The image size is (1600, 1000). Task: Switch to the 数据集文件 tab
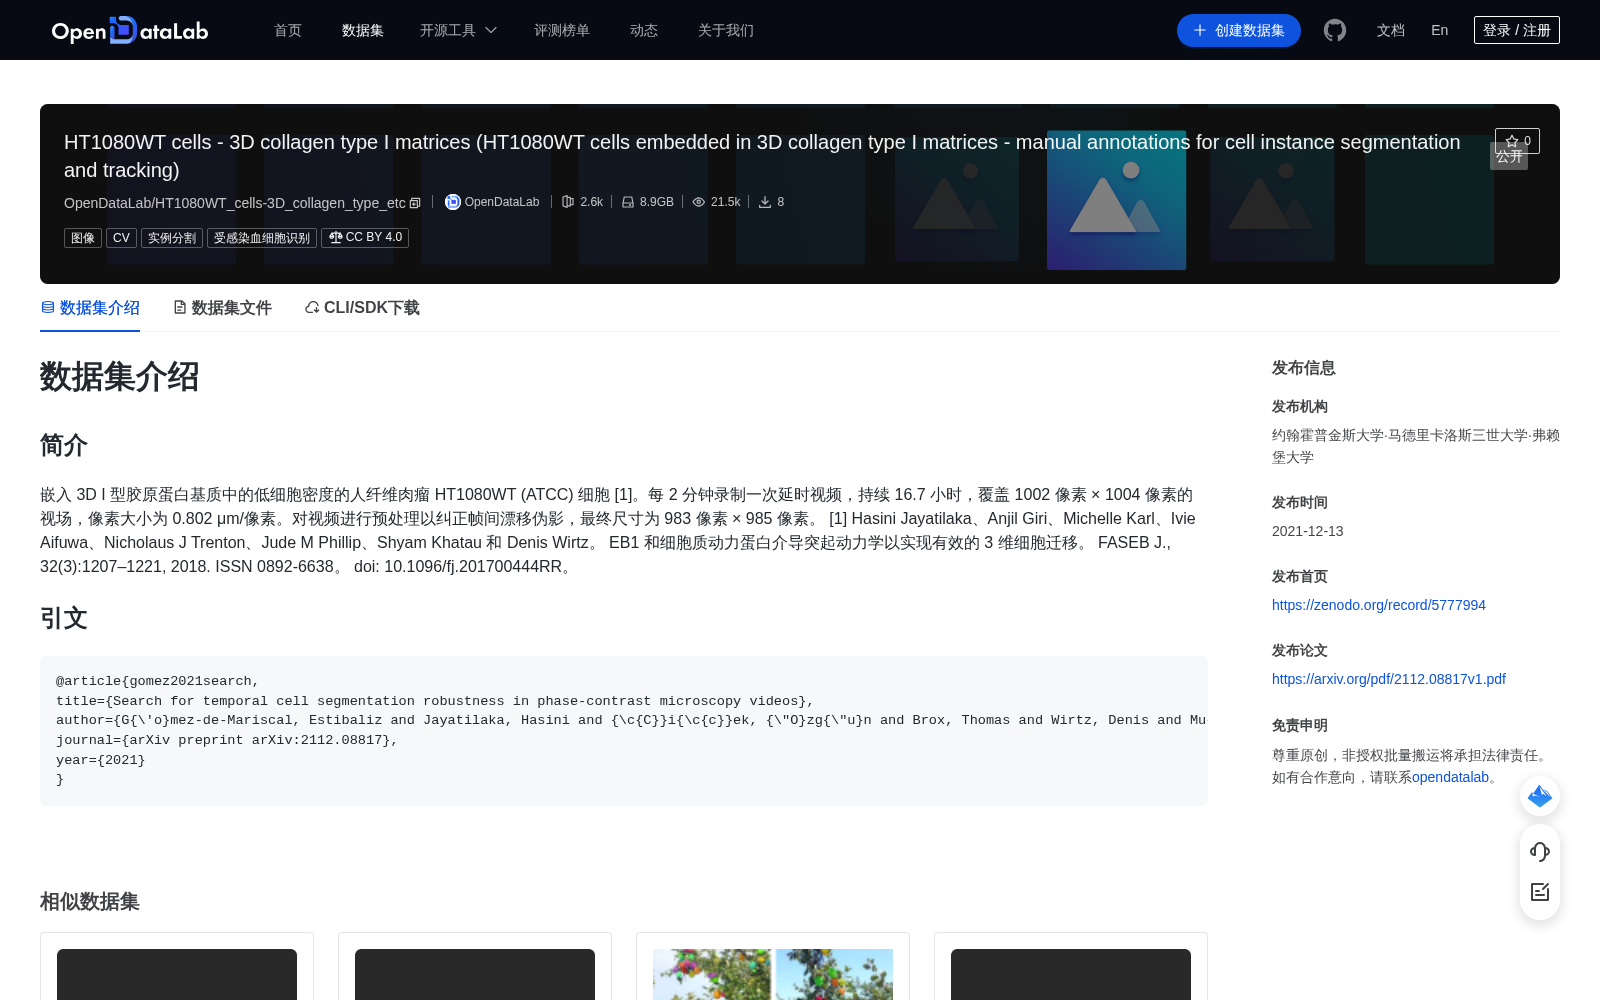click(222, 308)
